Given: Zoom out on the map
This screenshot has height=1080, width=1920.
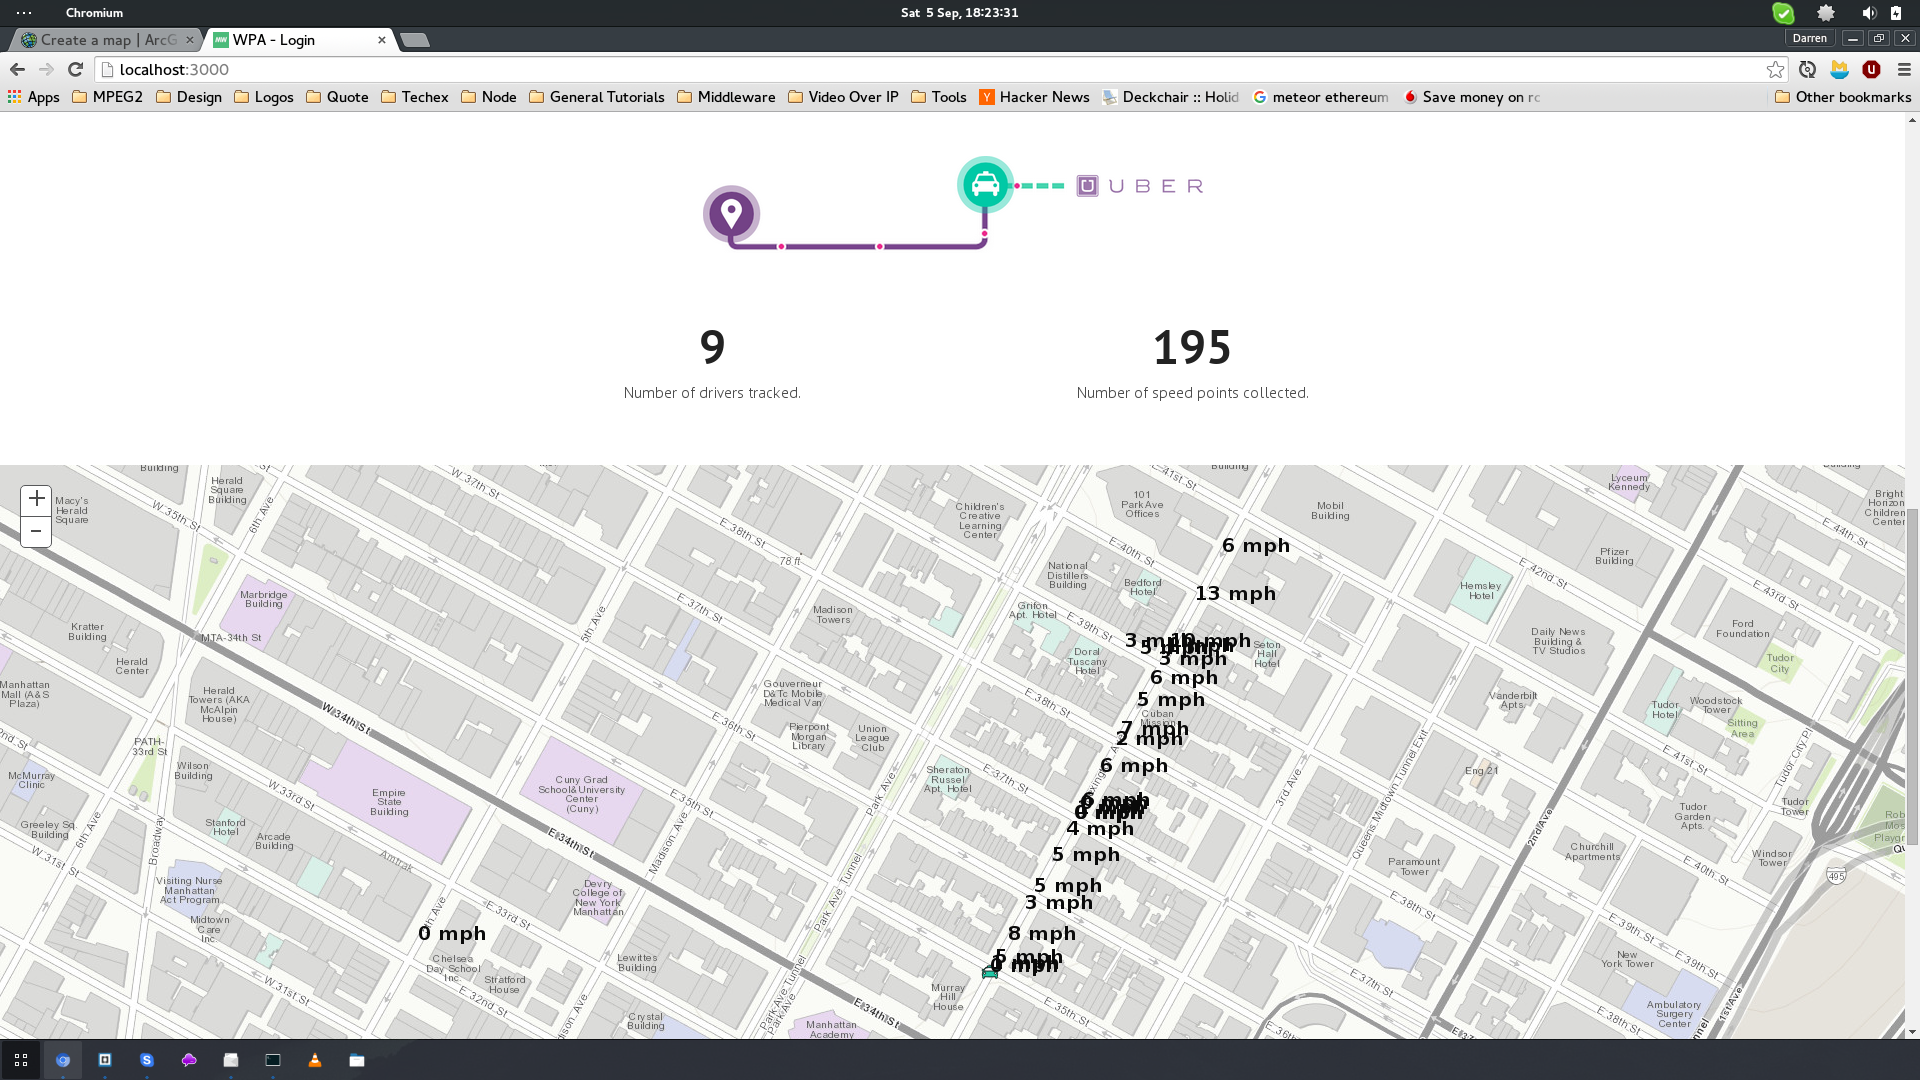Looking at the screenshot, I should [x=36, y=531].
